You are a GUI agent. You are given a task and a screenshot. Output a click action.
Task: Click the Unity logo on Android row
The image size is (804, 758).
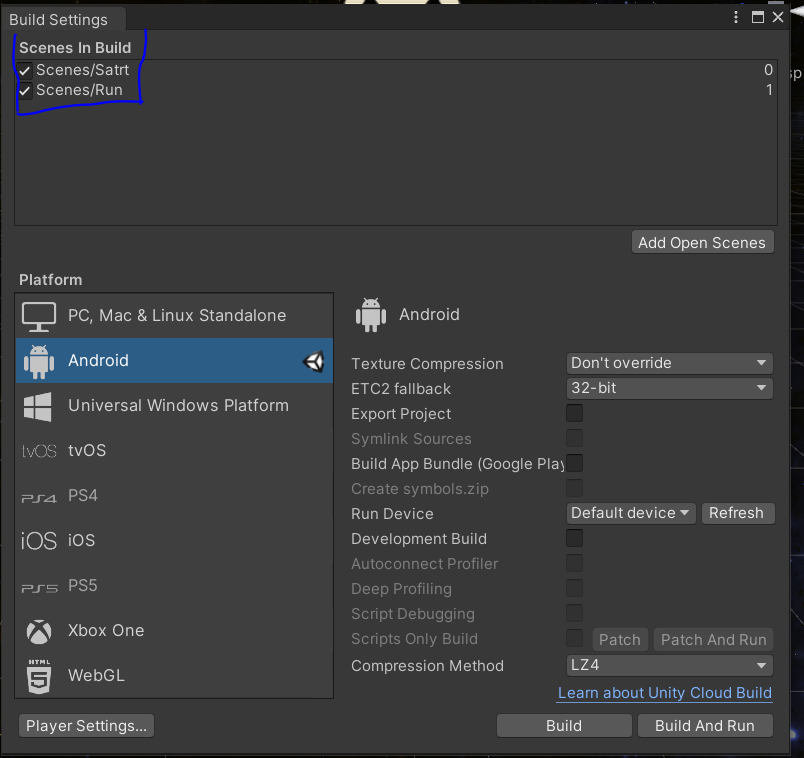(313, 361)
